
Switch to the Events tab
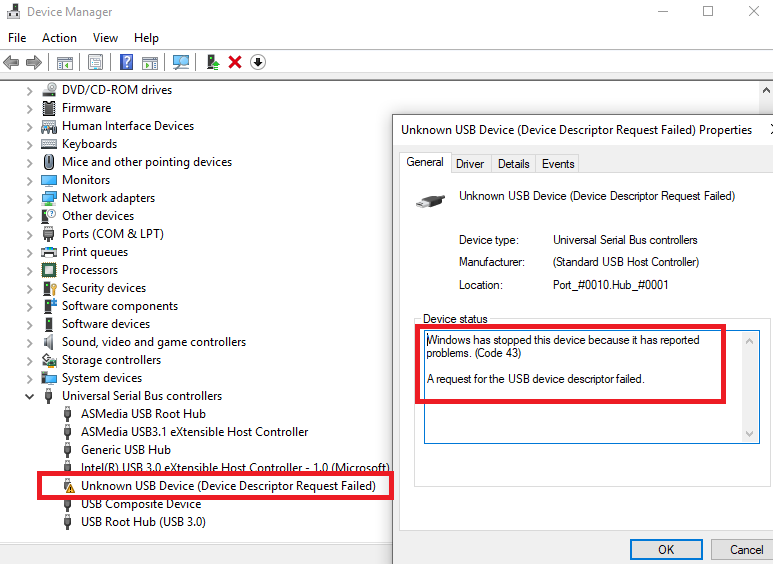click(558, 164)
